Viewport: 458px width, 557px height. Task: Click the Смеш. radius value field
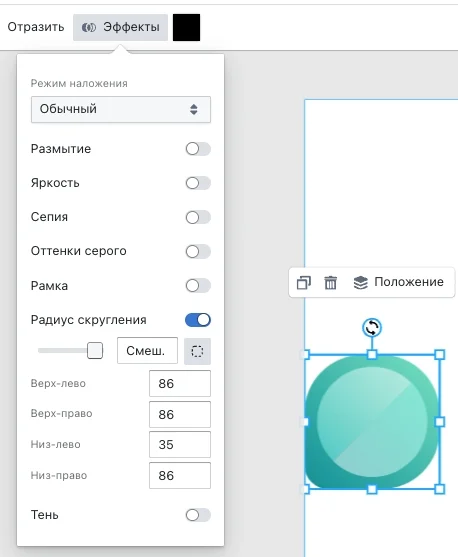(x=147, y=351)
